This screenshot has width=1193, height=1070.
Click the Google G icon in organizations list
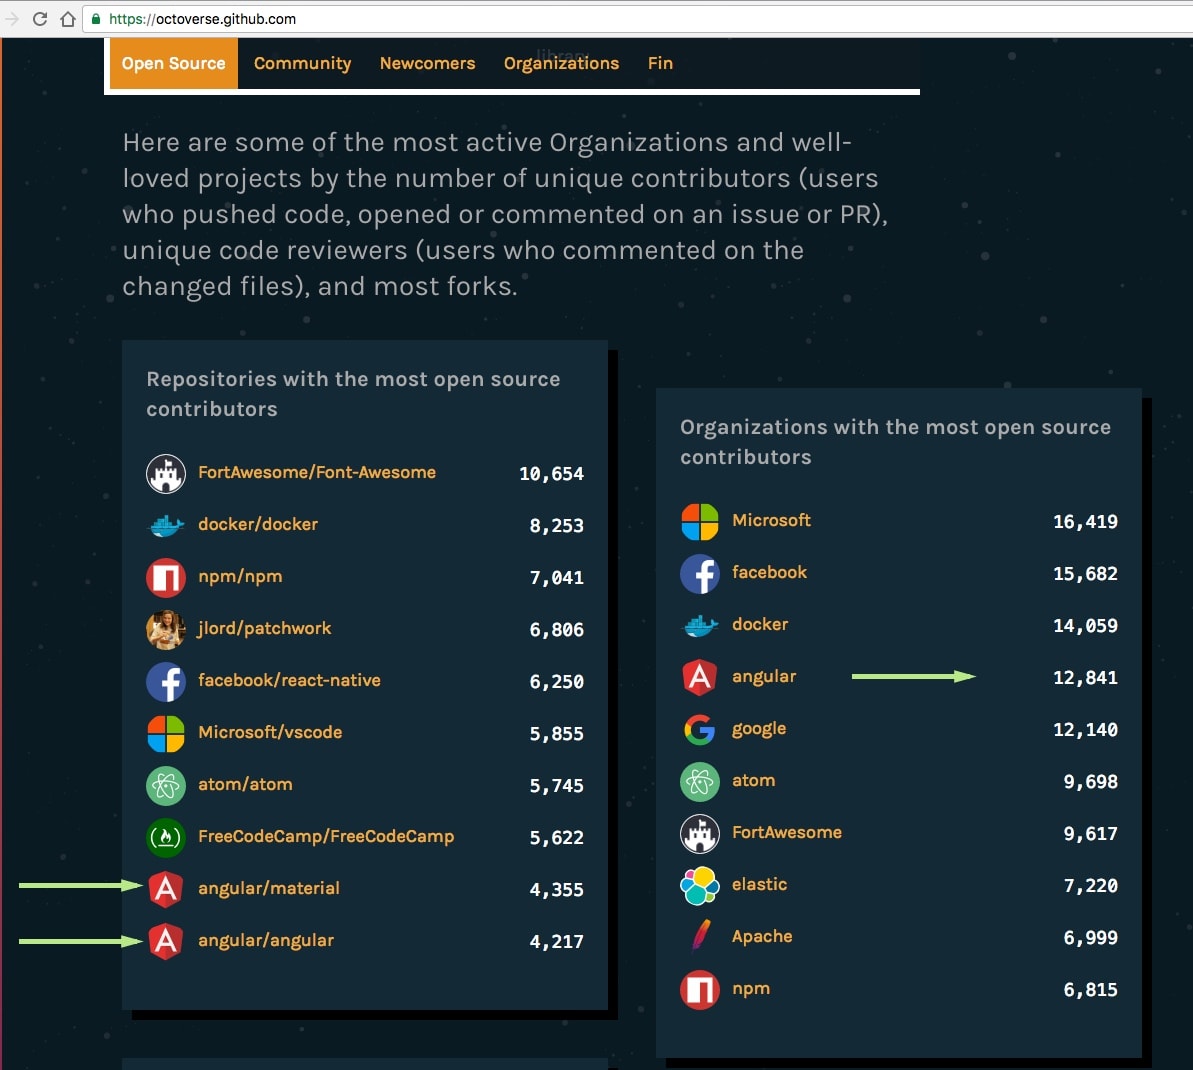click(699, 729)
